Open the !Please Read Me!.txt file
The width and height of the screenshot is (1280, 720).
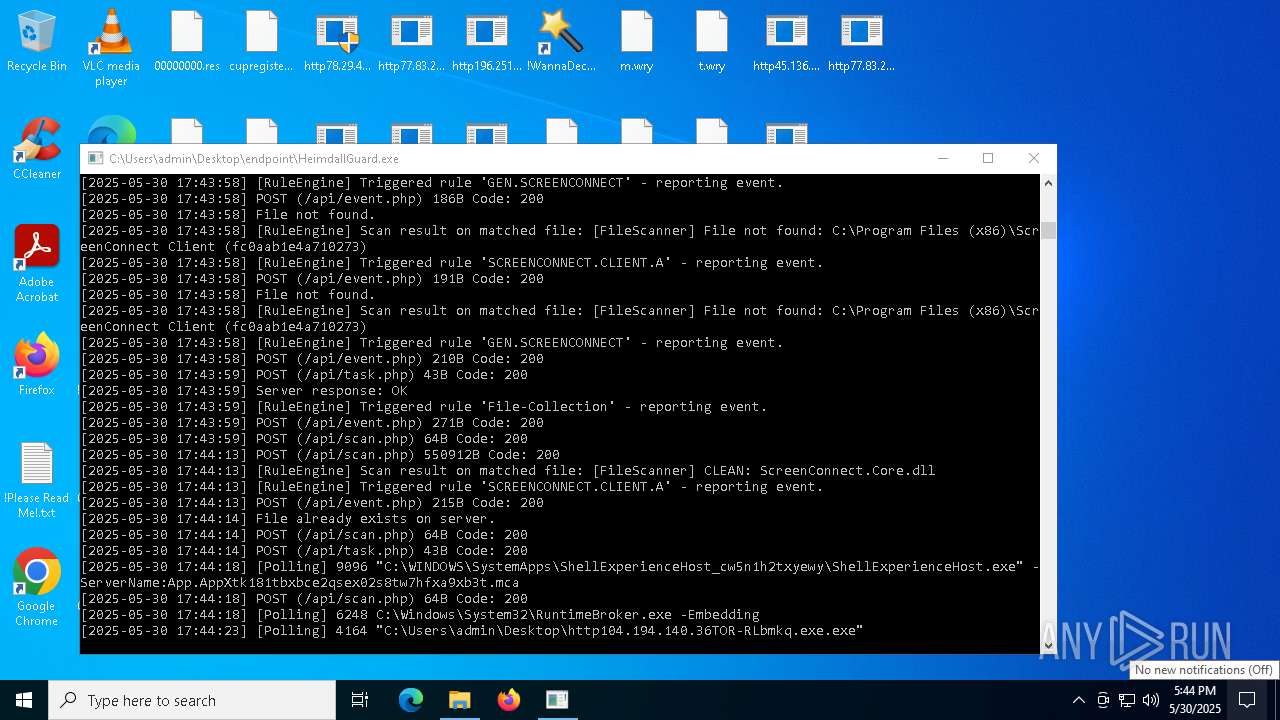37,481
